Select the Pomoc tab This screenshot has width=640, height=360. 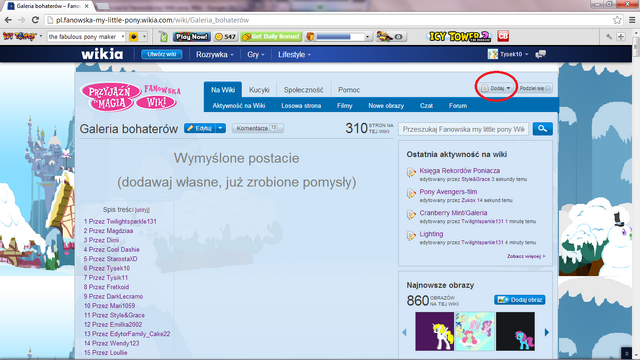[349, 89]
